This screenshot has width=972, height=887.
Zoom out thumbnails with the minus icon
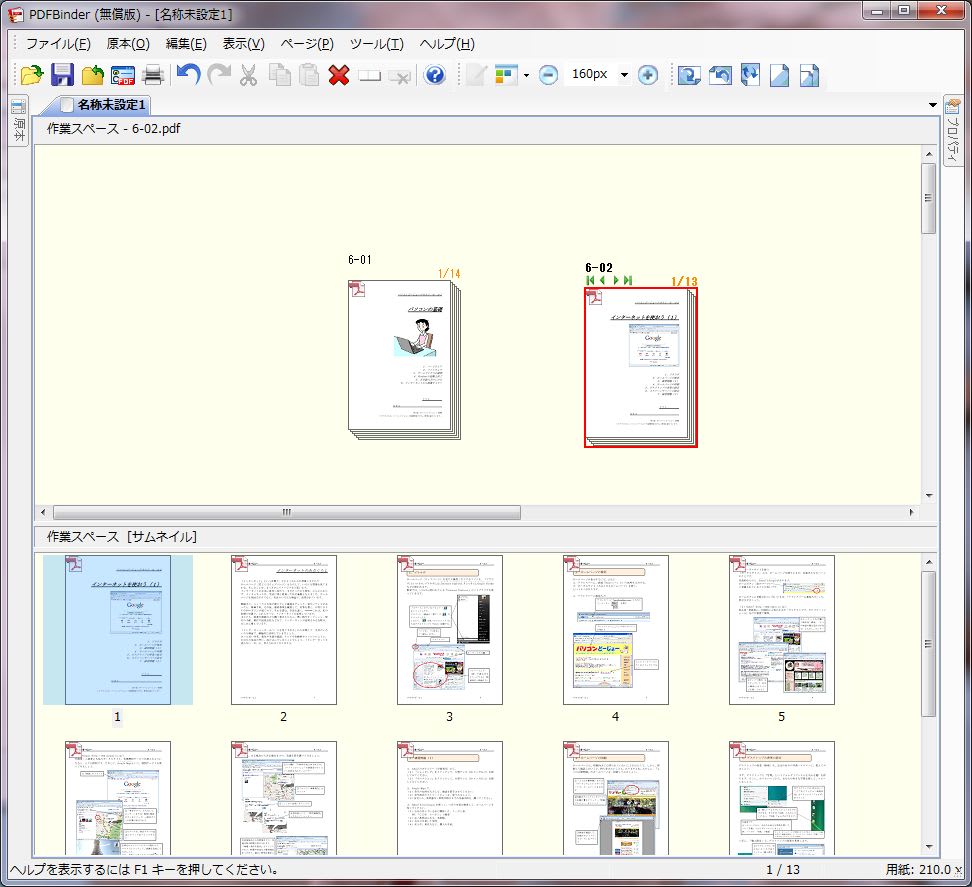[548, 75]
